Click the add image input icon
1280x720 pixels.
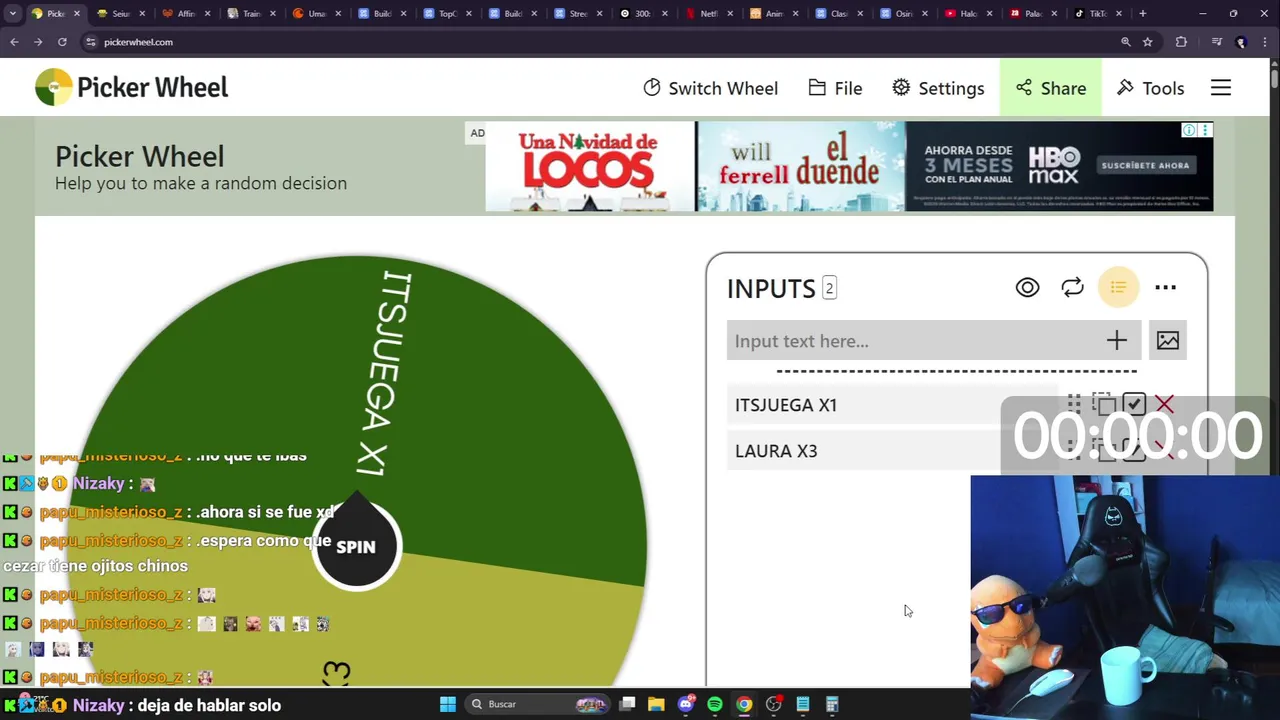point(1167,341)
